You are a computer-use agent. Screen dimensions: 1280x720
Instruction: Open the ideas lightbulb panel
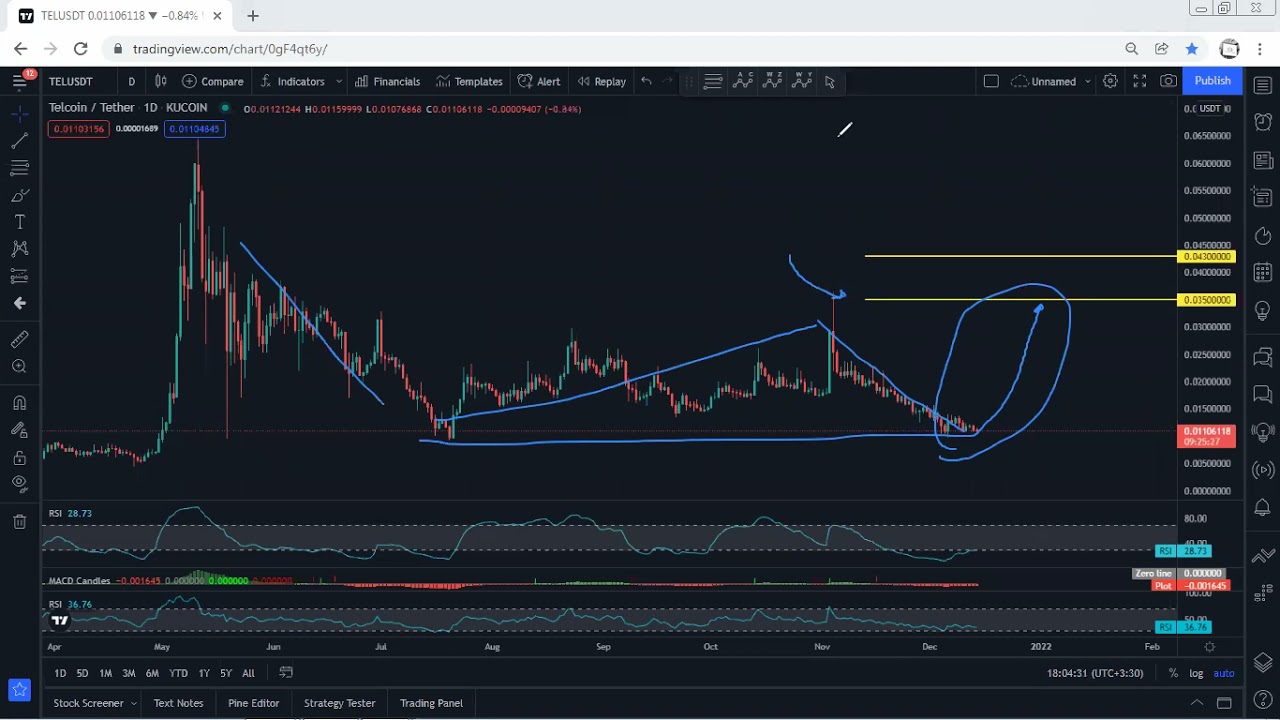pyautogui.click(x=1262, y=311)
